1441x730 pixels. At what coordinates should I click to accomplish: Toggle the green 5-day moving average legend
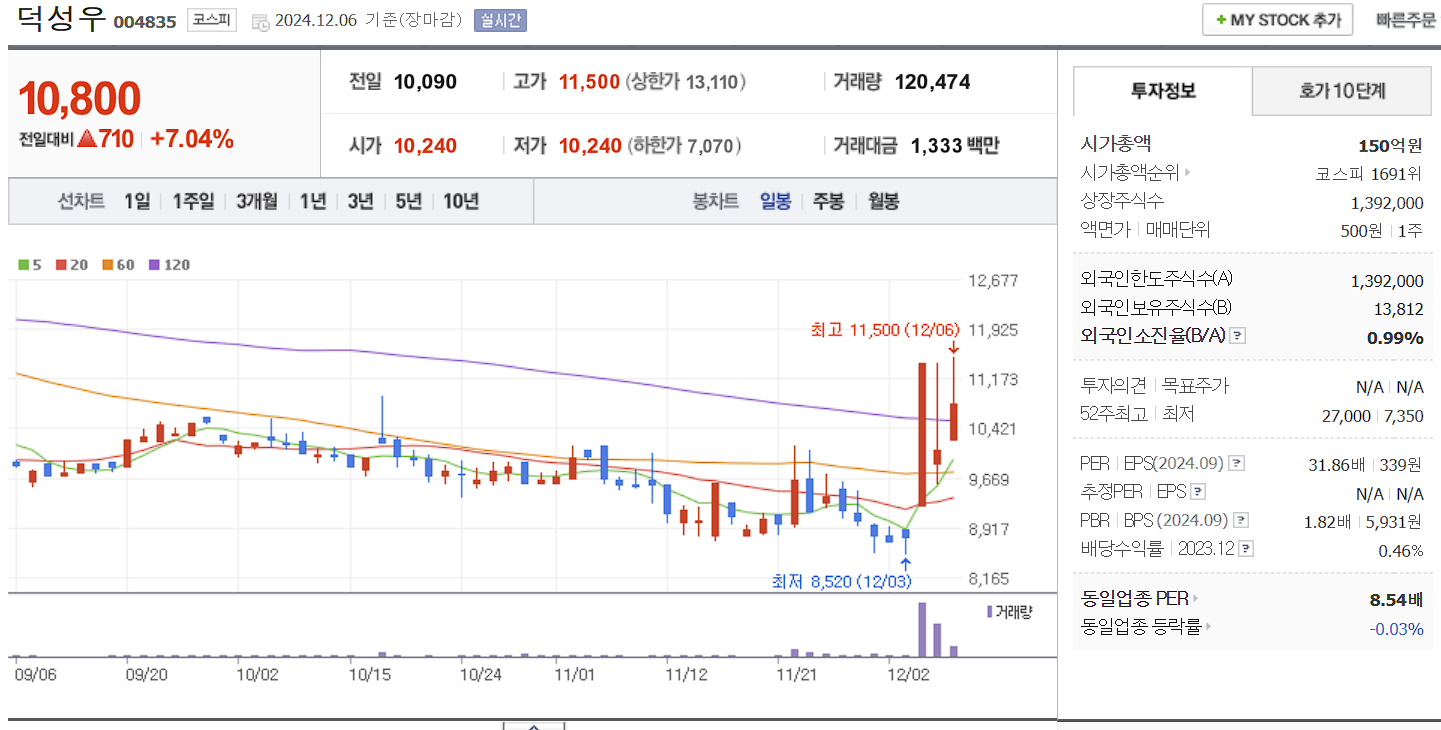pos(22,265)
